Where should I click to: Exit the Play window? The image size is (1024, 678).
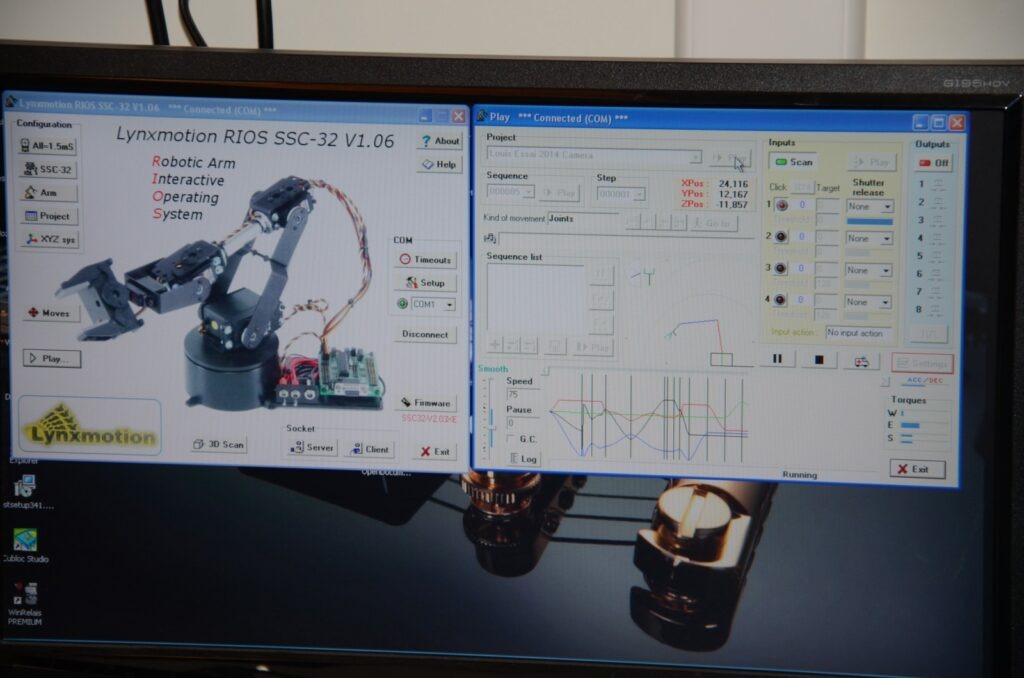pyautogui.click(x=917, y=469)
